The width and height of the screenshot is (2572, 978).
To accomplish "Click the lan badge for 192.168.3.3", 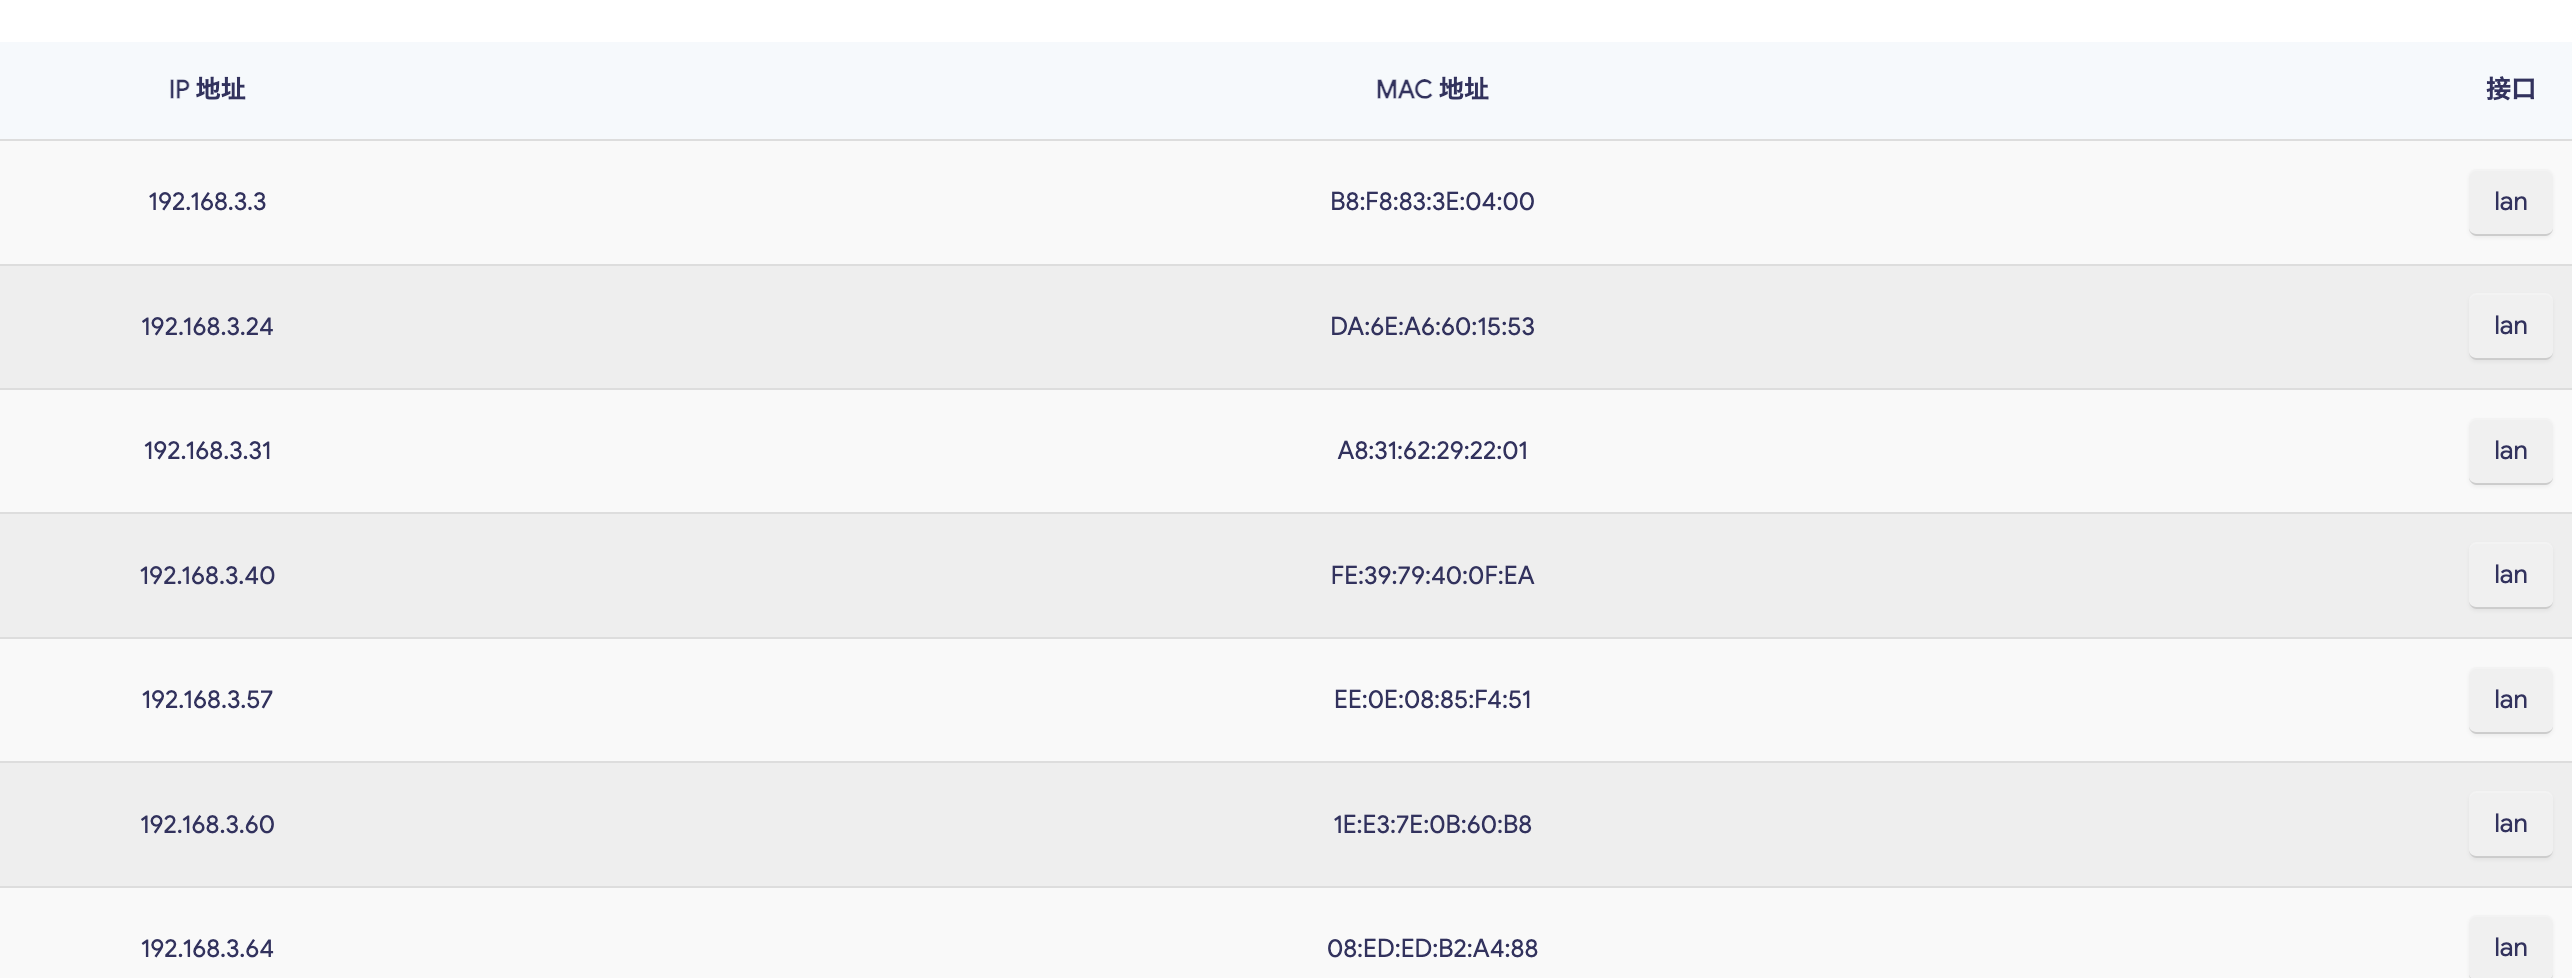I will pyautogui.click(x=2510, y=202).
